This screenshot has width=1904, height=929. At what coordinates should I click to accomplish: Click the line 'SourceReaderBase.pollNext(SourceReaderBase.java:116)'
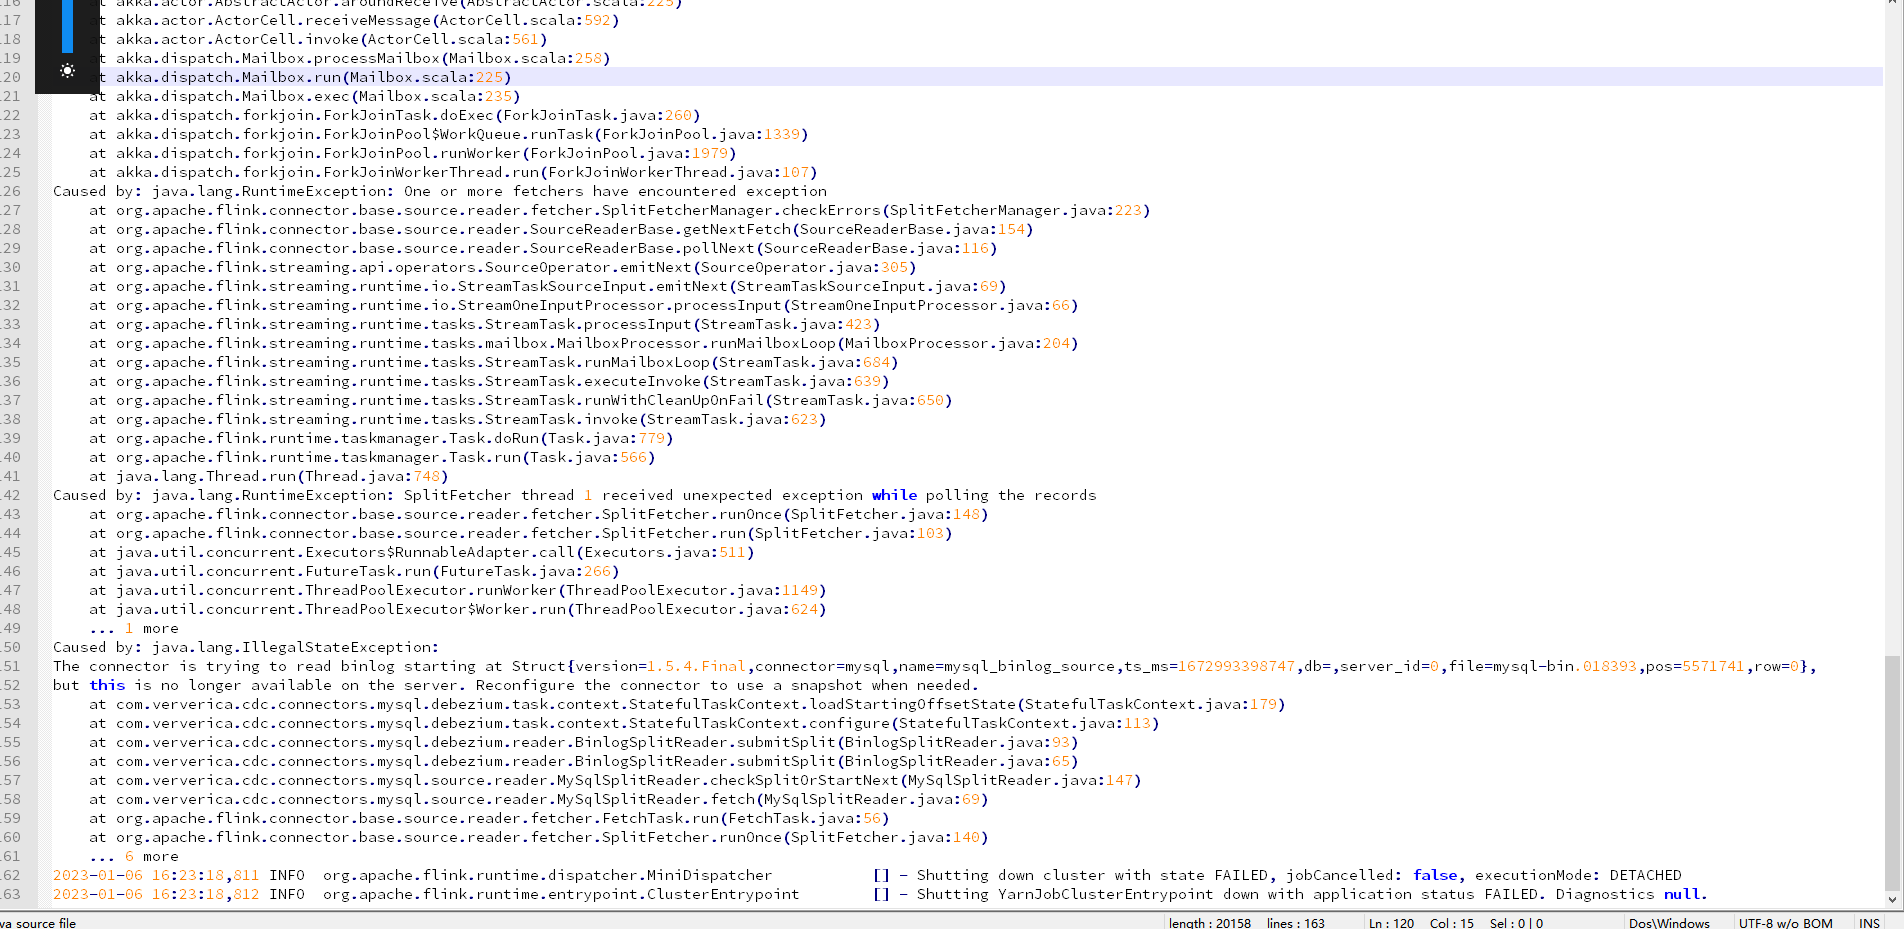(543, 248)
